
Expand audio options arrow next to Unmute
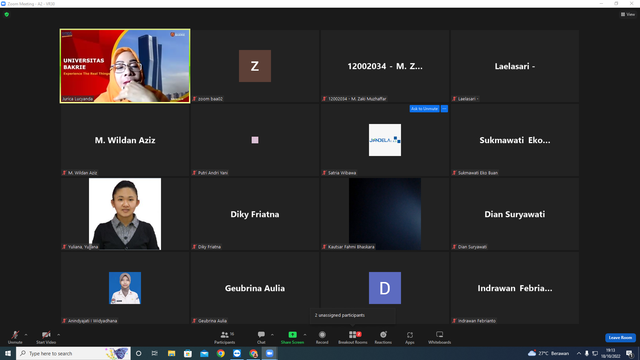click(x=26, y=335)
